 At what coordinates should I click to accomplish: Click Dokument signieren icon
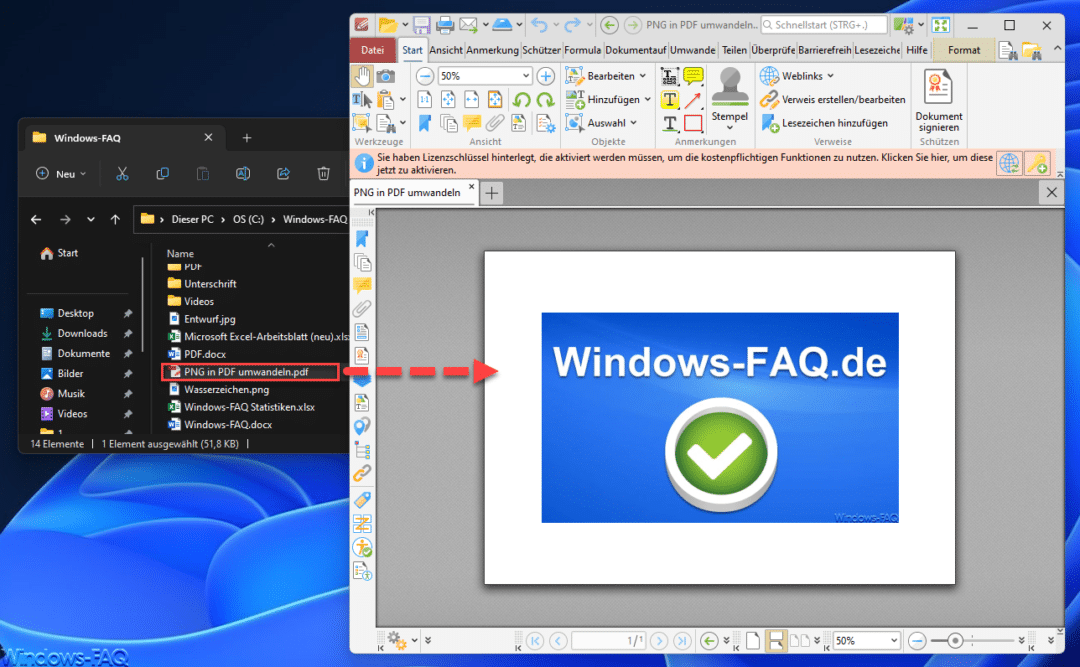point(939,101)
